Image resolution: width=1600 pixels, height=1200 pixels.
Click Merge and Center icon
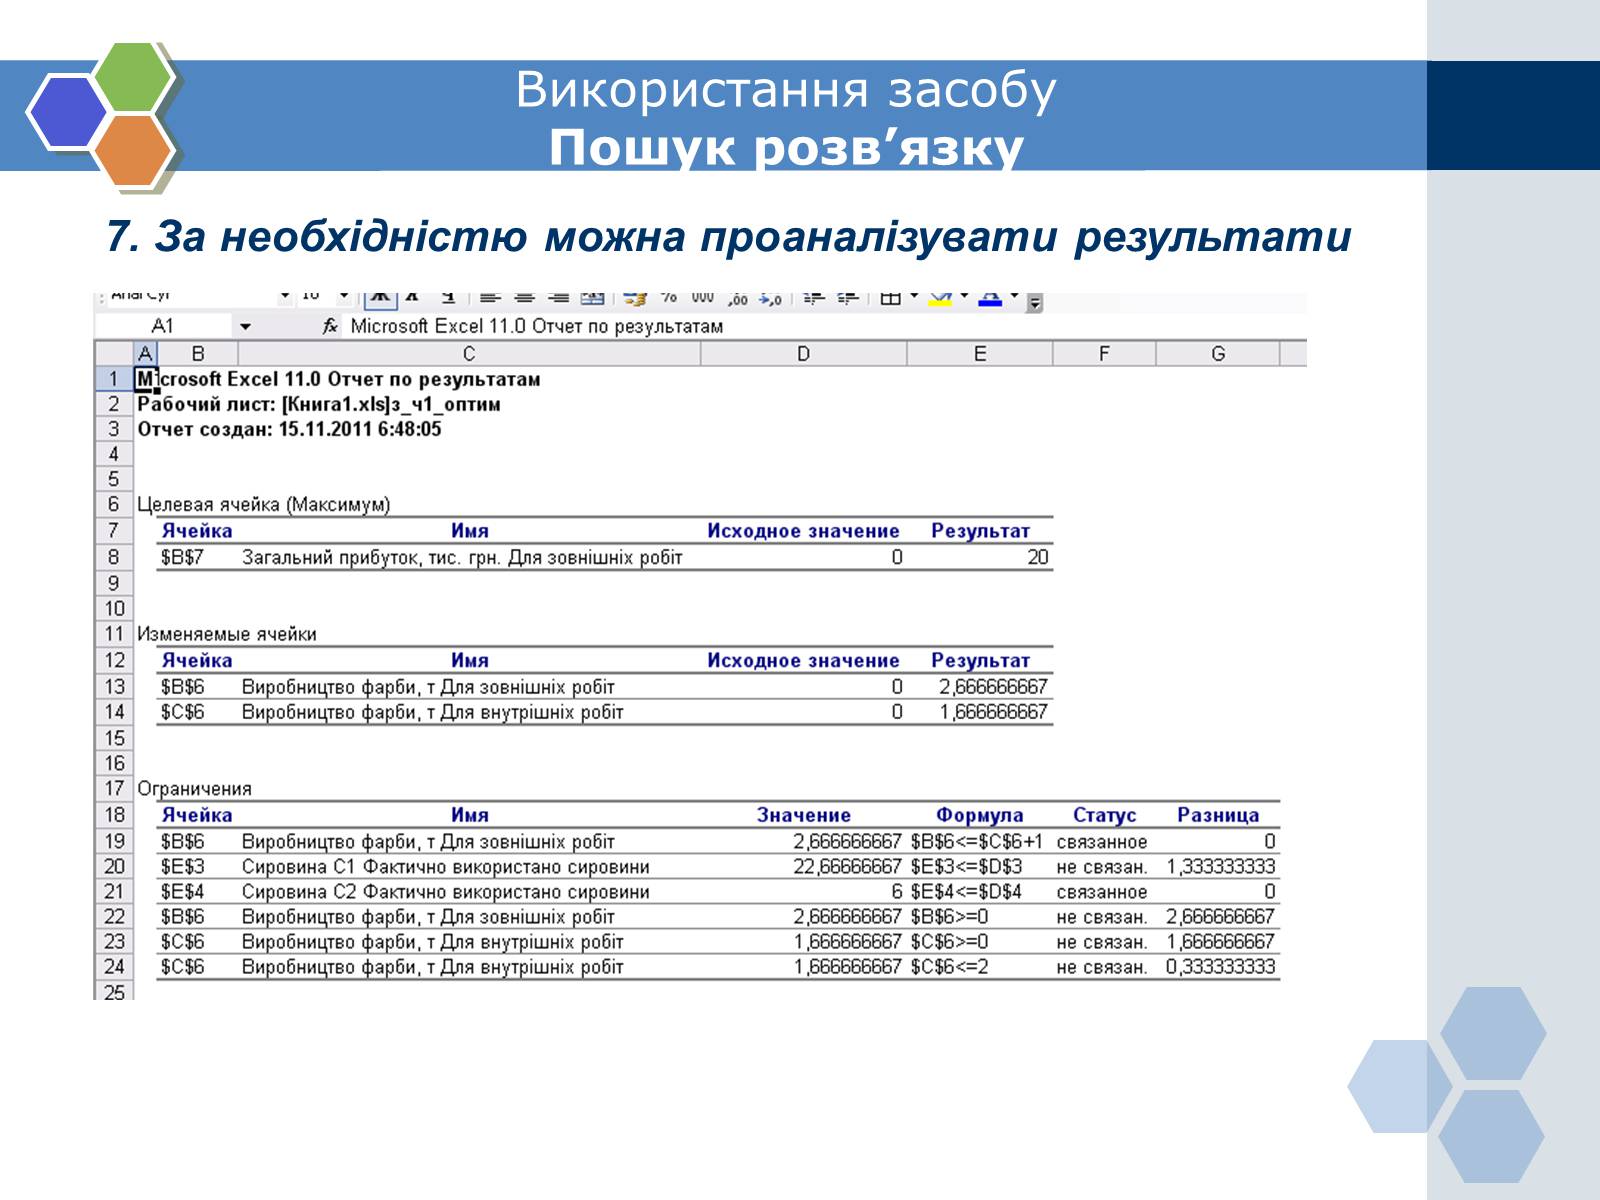[593, 298]
